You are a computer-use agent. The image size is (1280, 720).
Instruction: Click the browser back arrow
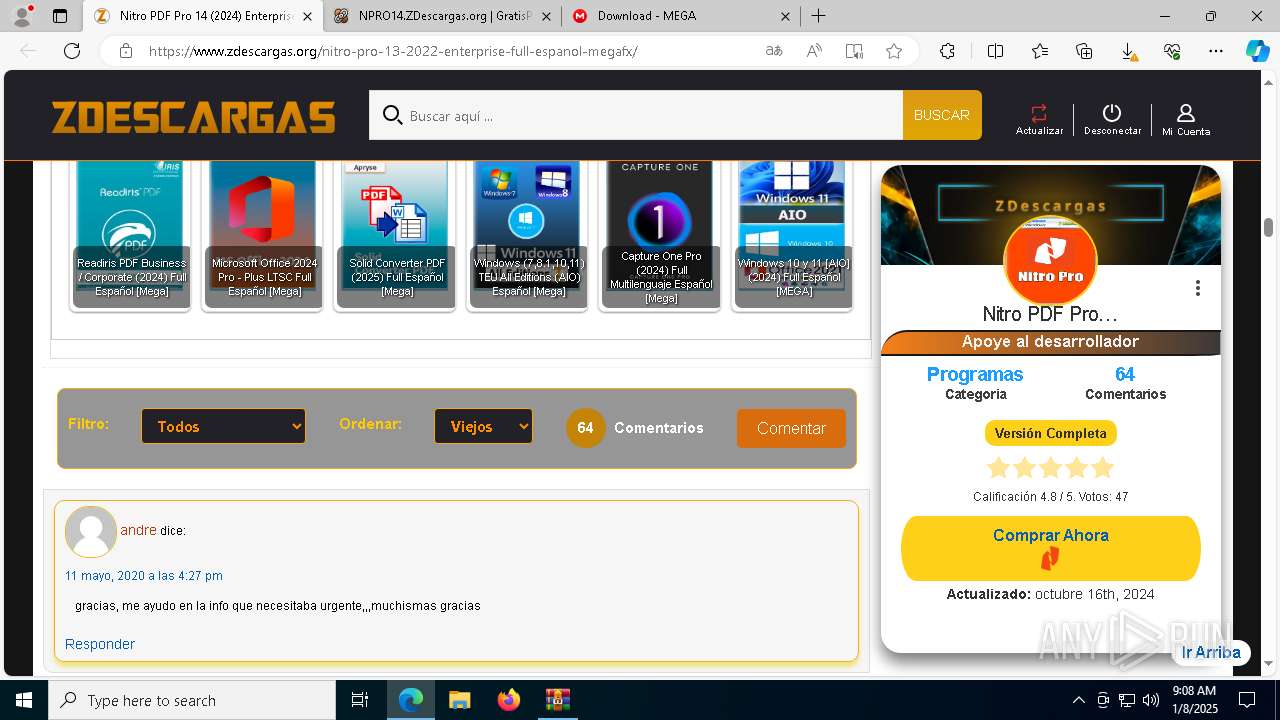pyautogui.click(x=28, y=51)
